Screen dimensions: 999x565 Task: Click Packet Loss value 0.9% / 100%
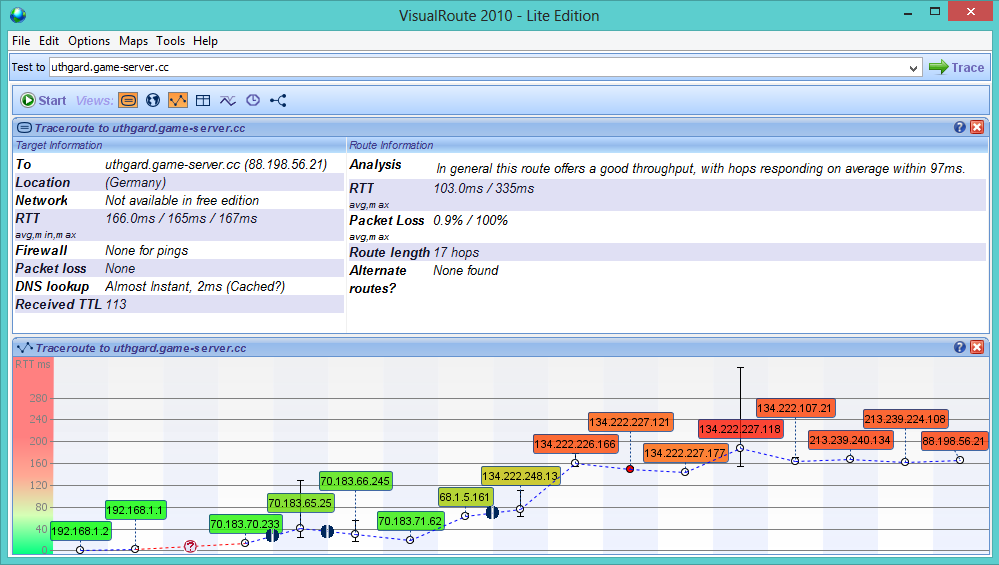tap(470, 220)
